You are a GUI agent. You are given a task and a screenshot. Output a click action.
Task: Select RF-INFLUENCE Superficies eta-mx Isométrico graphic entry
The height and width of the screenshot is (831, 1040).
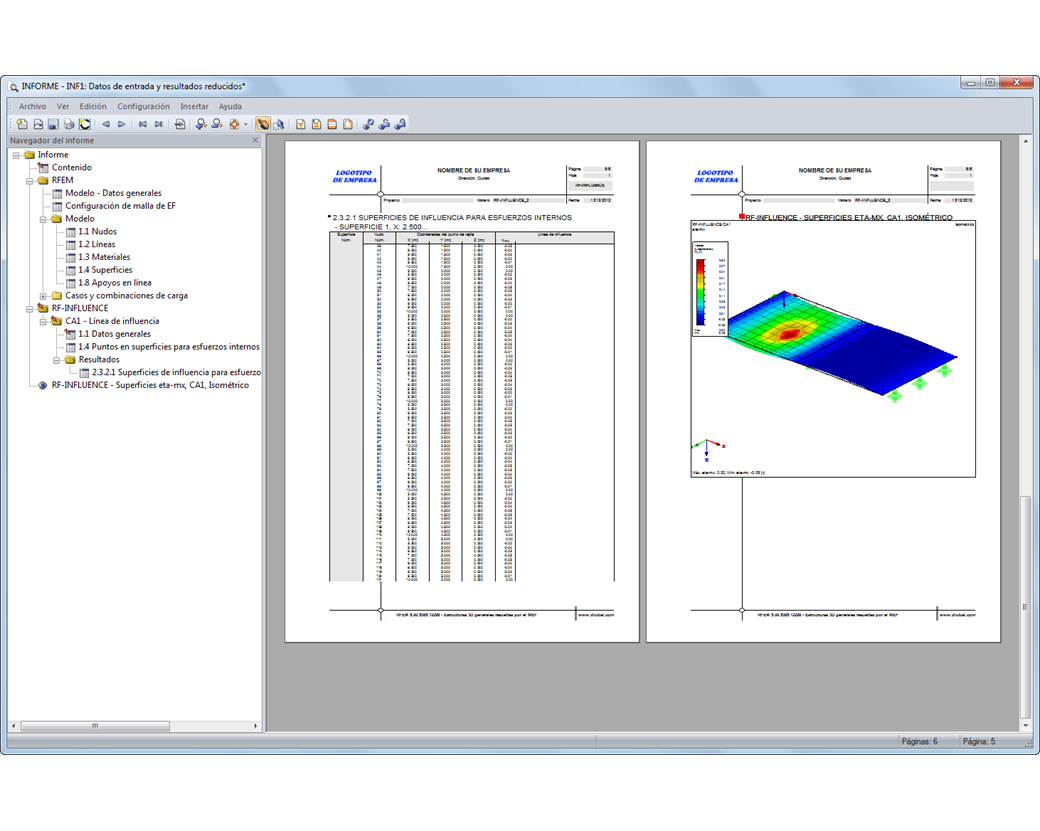[x=150, y=385]
